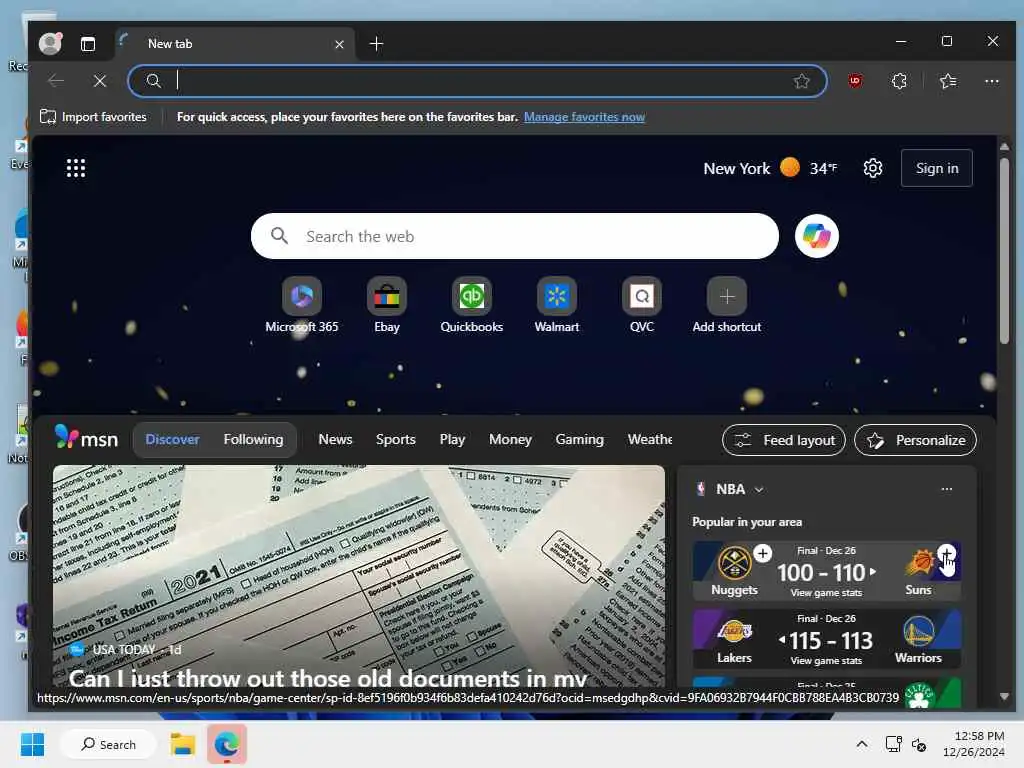The height and width of the screenshot is (768, 1024).
Task: Open the taskbar clock and date
Action: coord(974,744)
